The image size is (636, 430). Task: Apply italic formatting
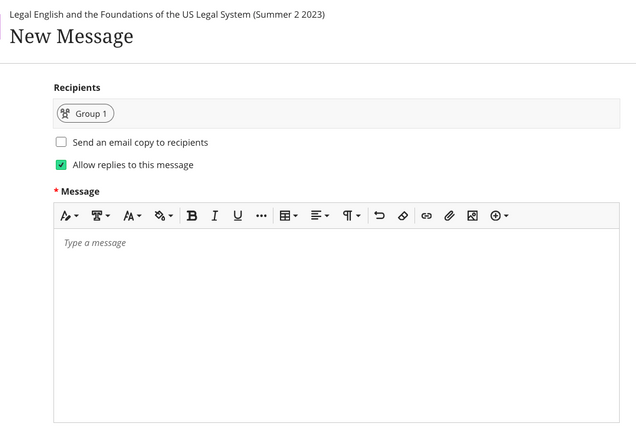(214, 216)
